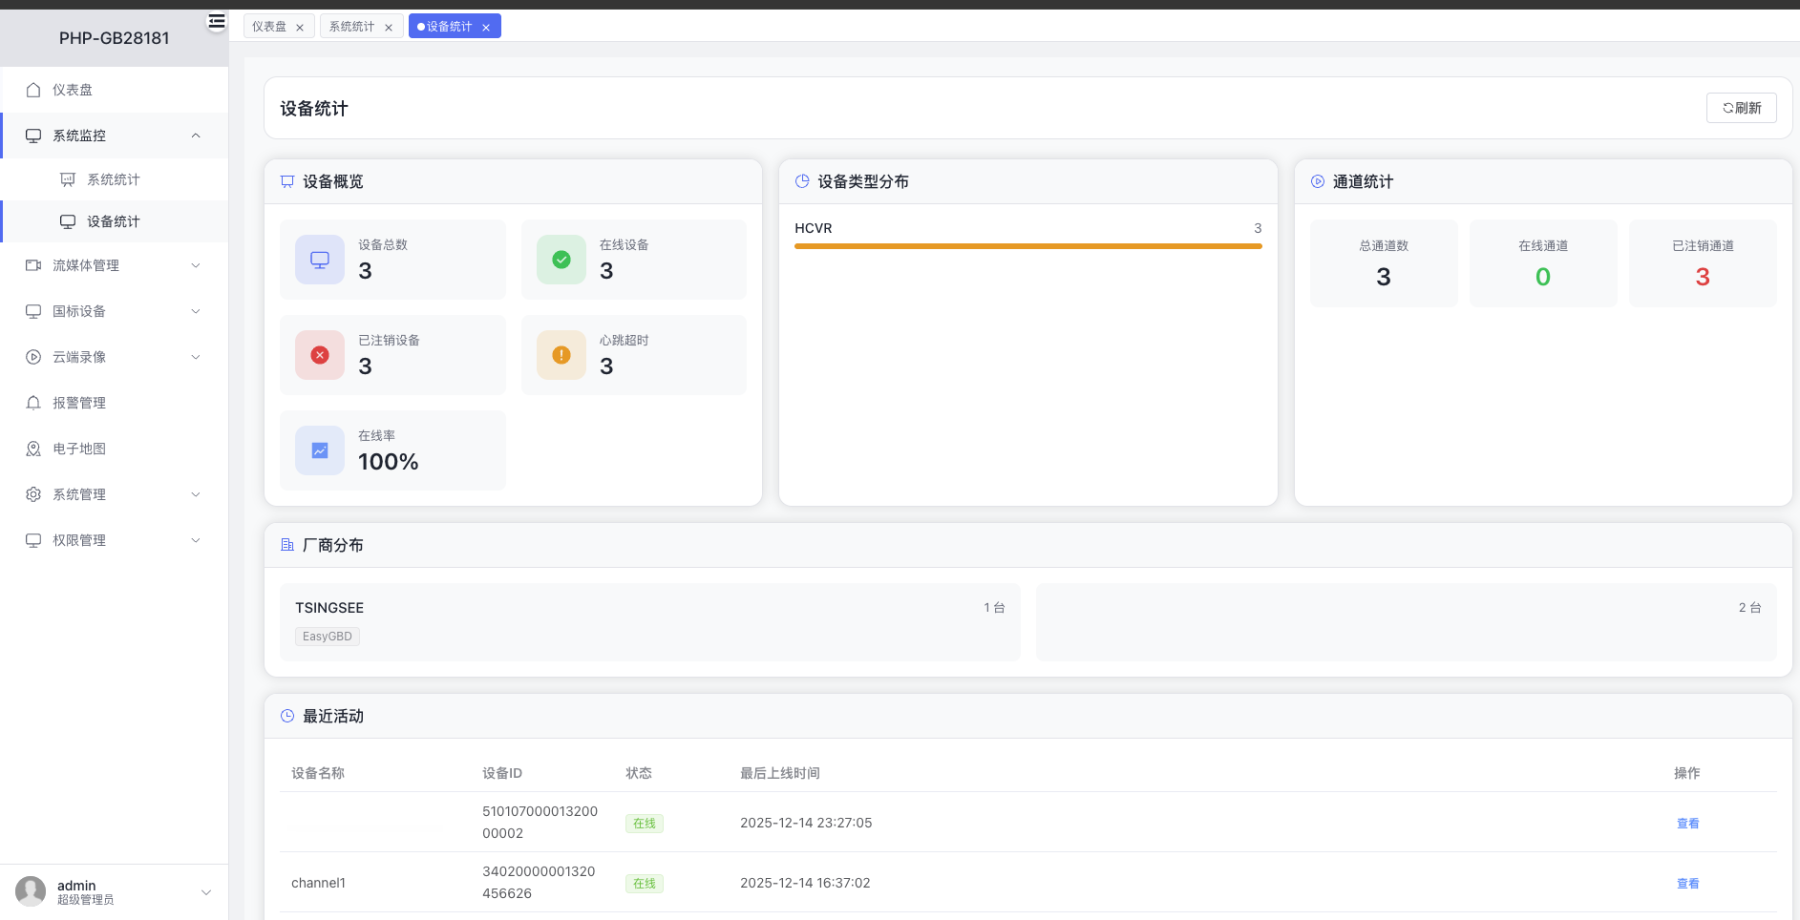Switch to the 系统统计 tab
Image resolution: width=1800 pixels, height=920 pixels.
click(351, 27)
